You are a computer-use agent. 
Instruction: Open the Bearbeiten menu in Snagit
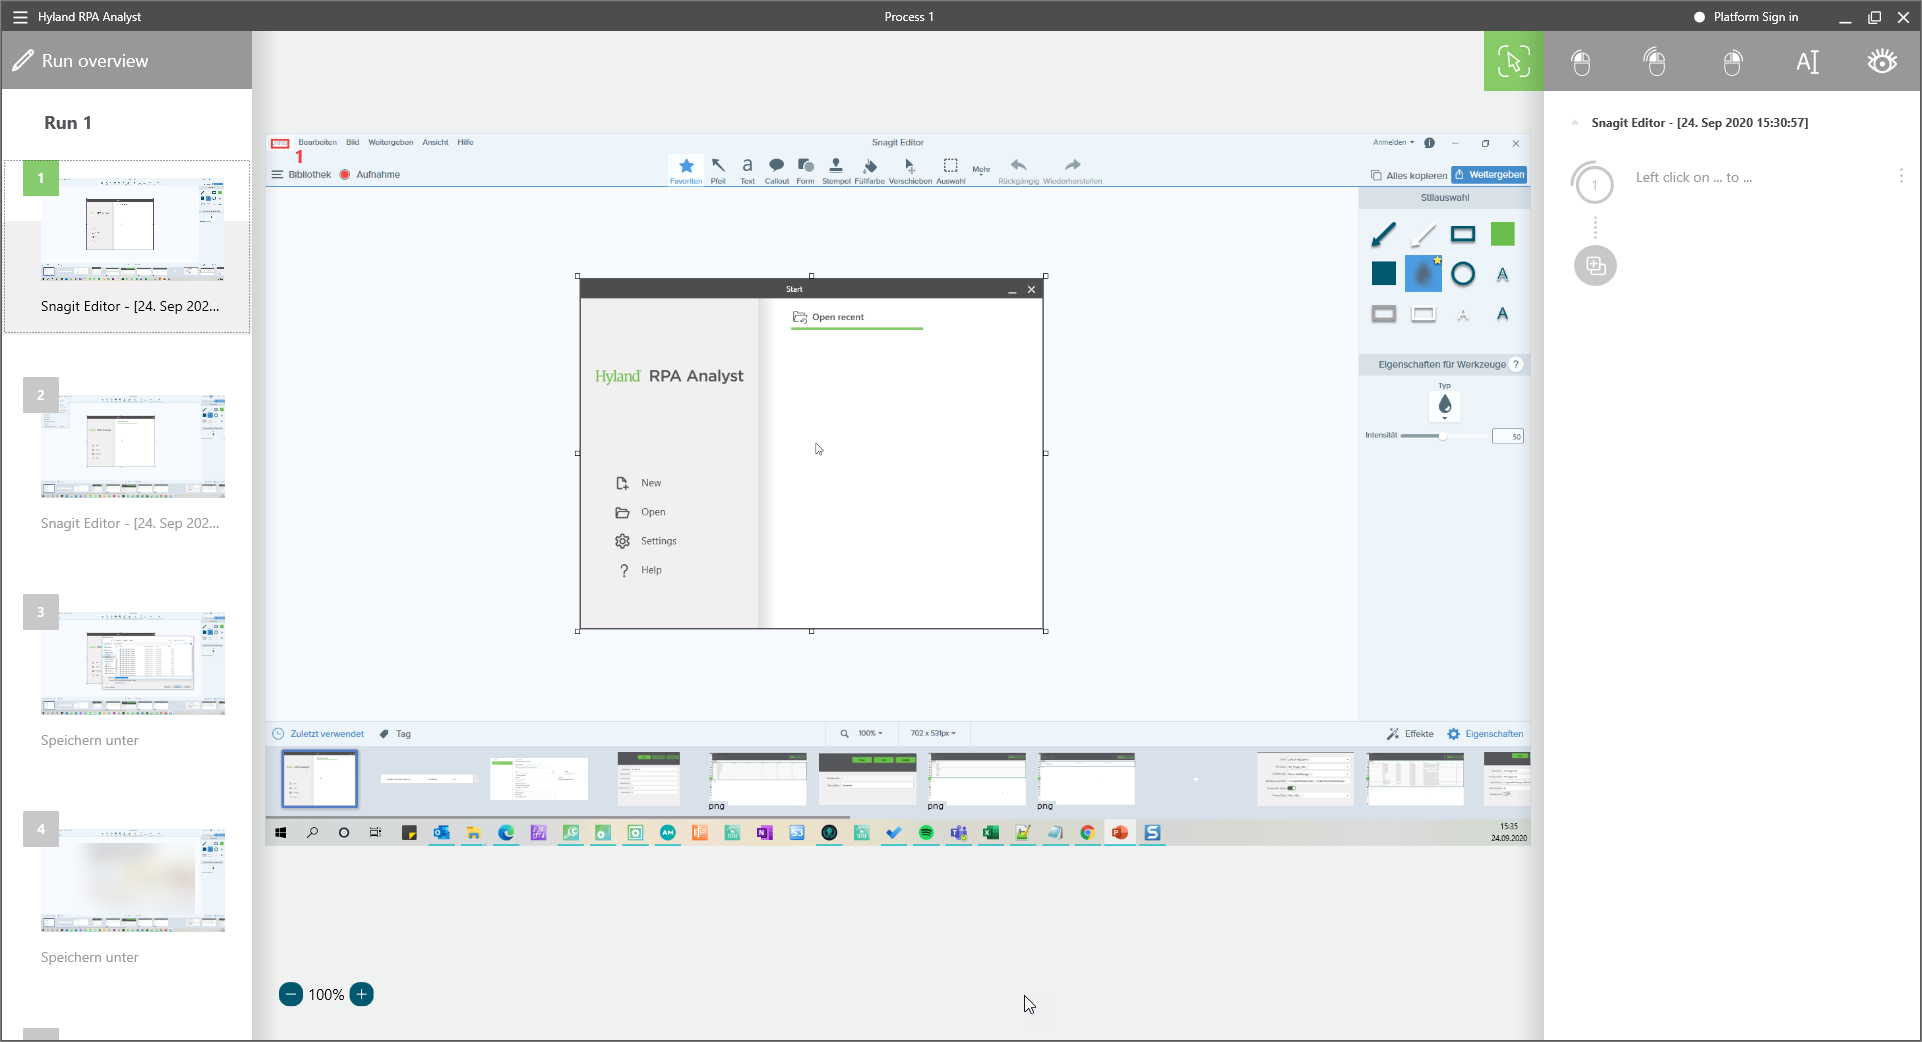pos(316,142)
